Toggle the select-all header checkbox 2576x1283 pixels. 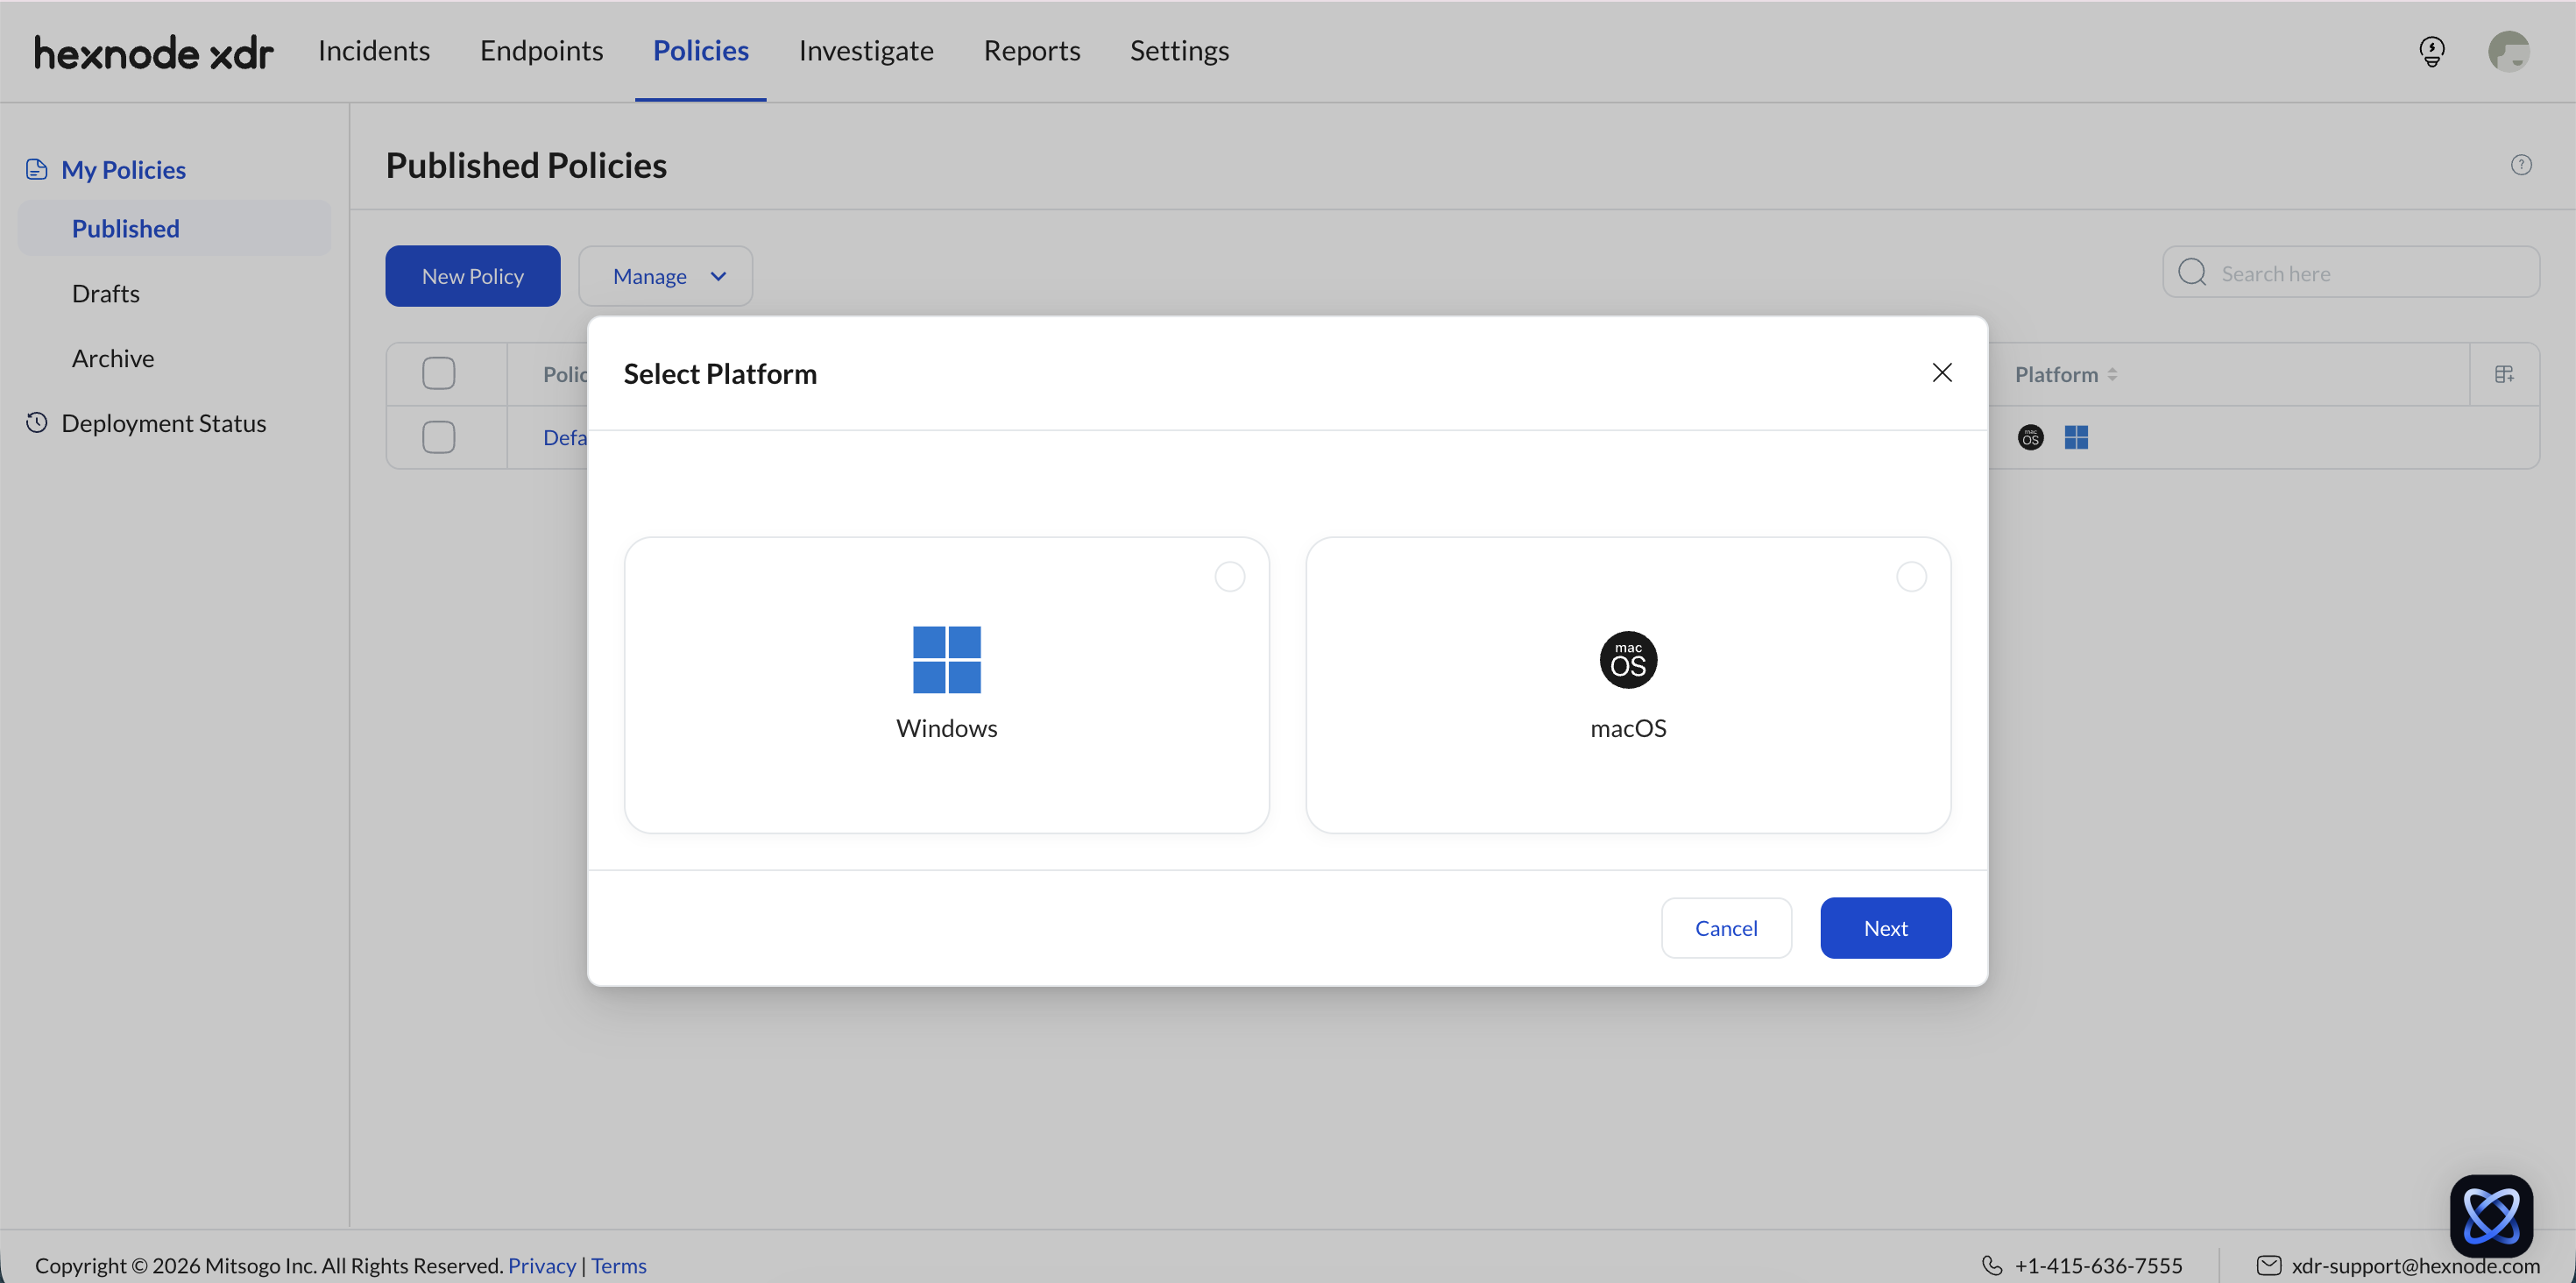438,373
